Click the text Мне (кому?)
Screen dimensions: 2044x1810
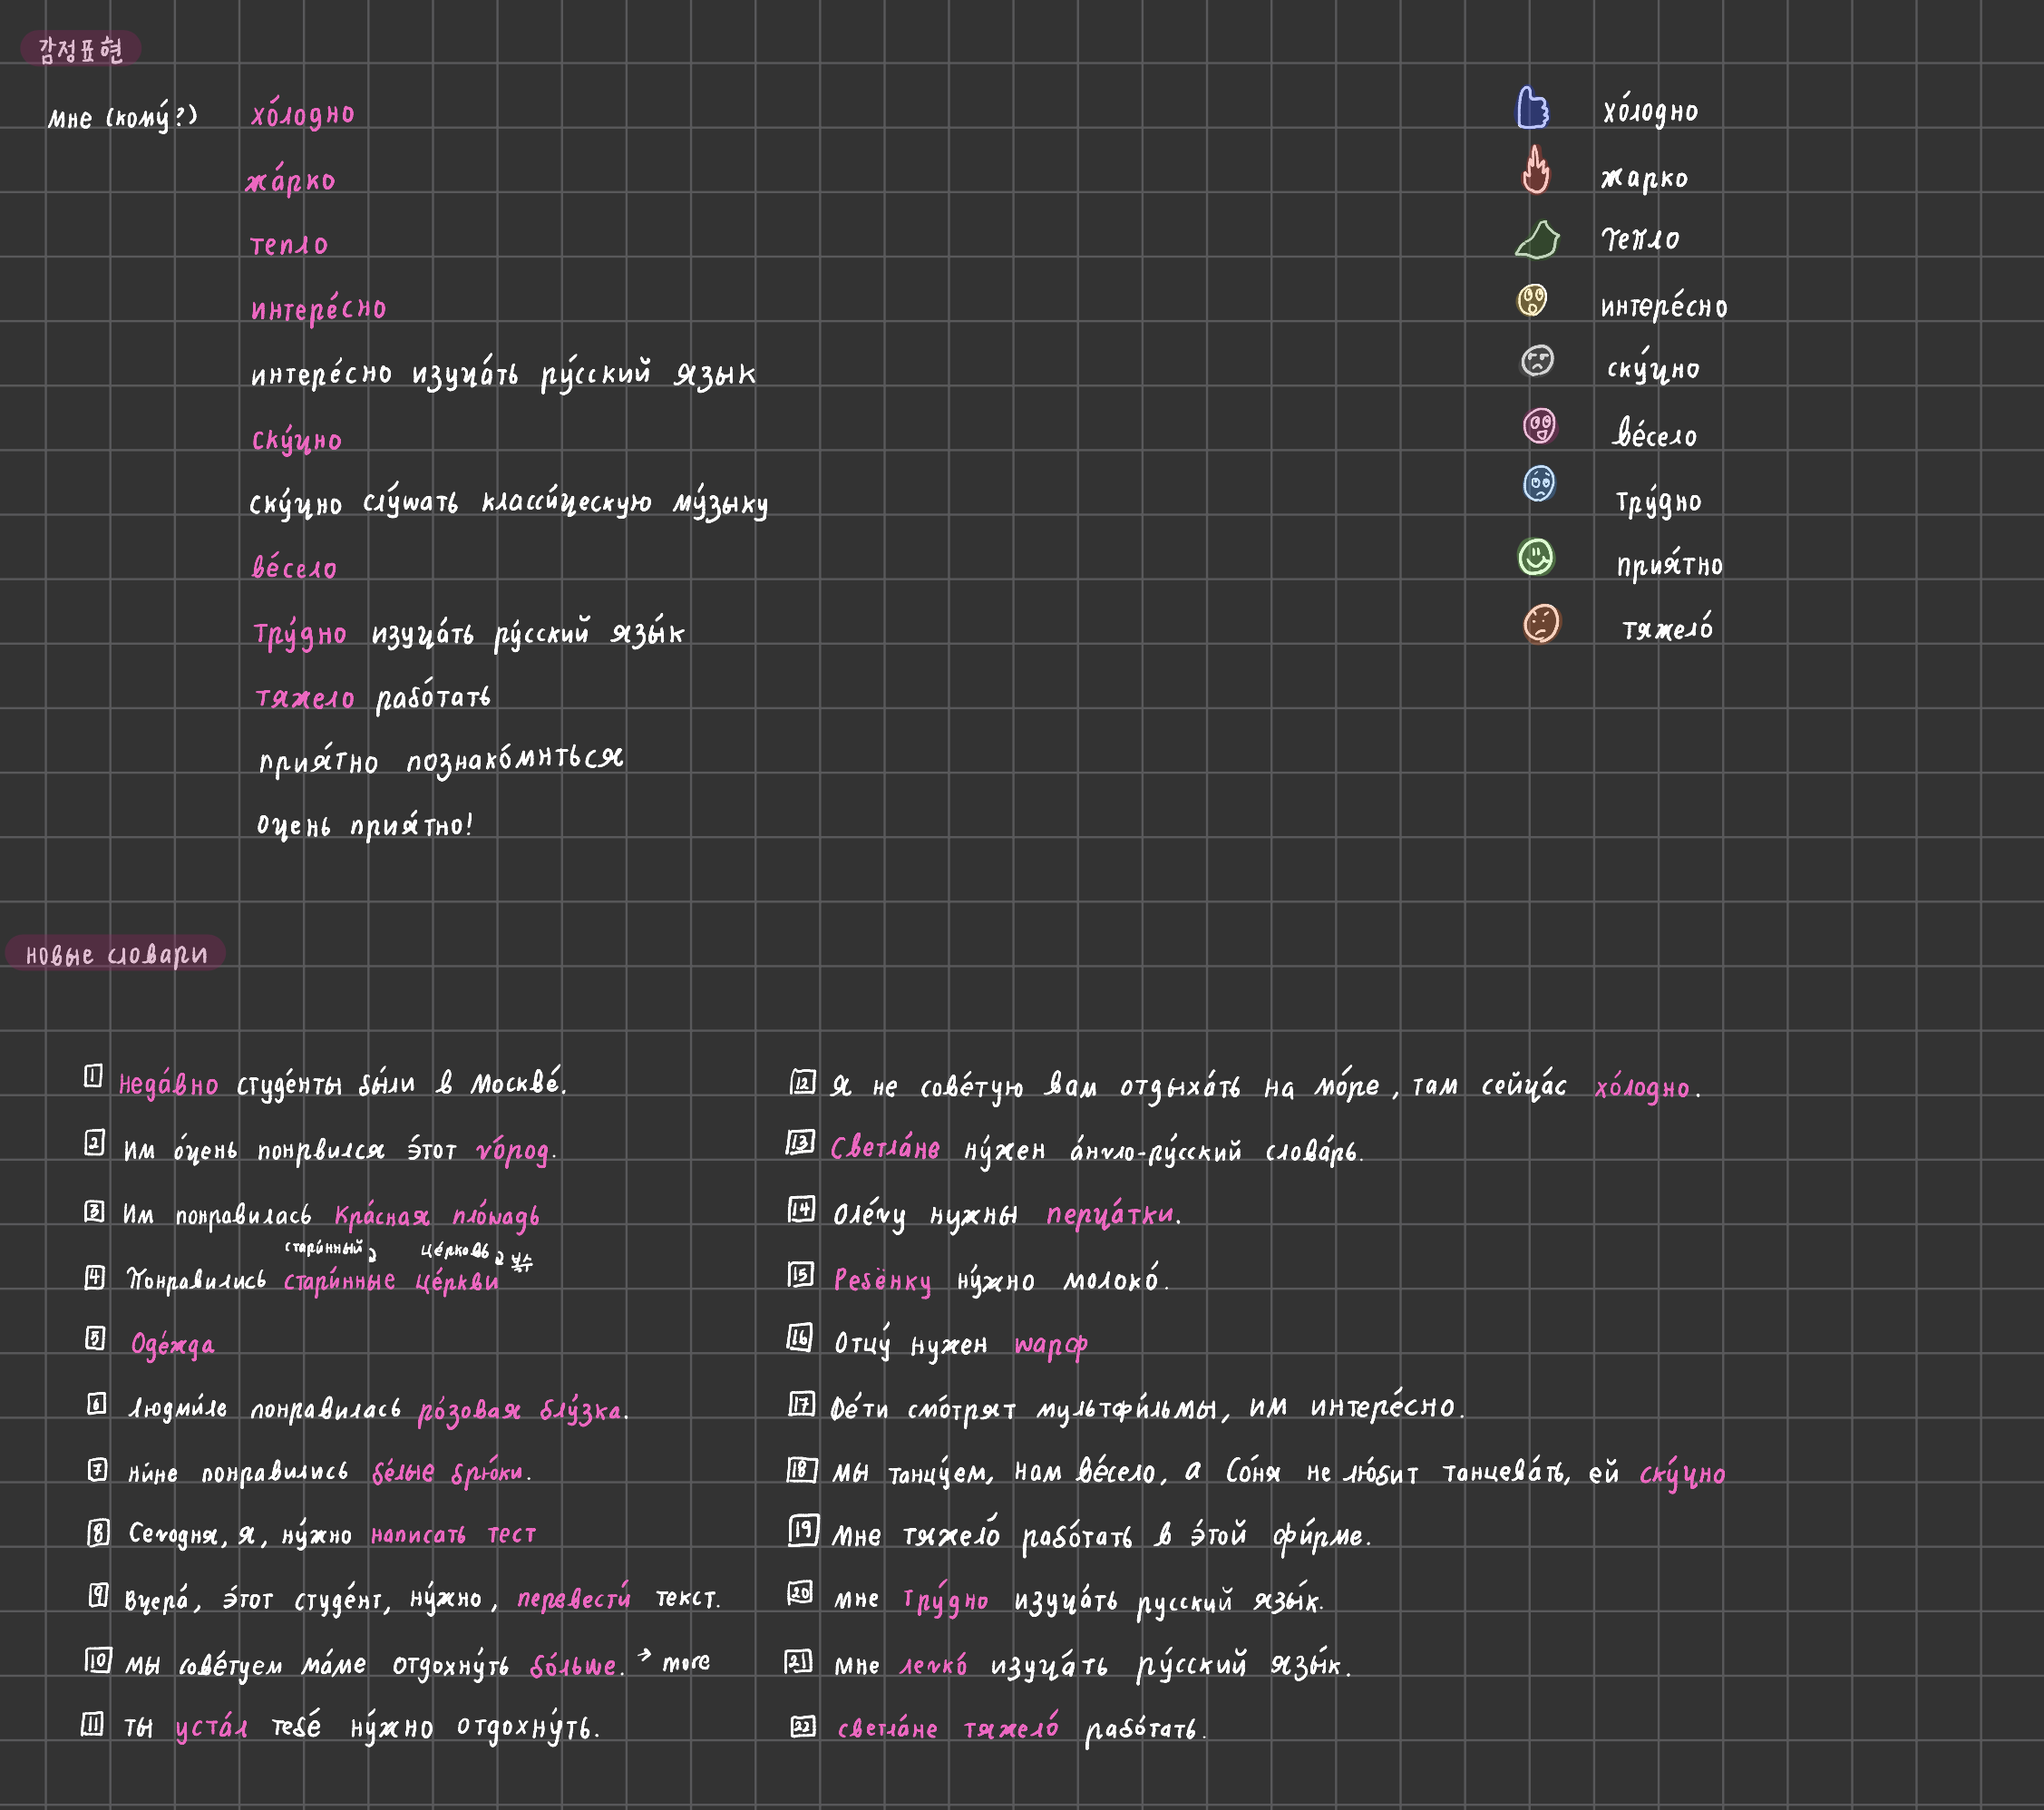point(123,118)
